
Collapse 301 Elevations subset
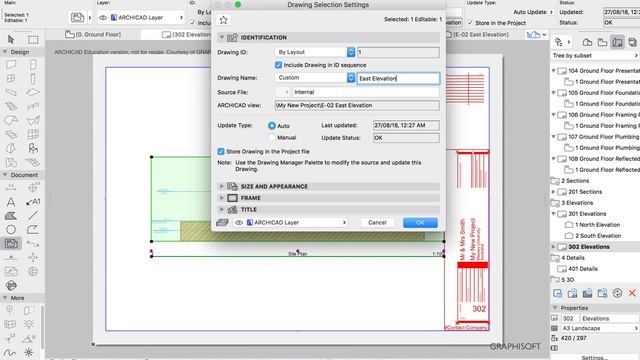tap(553, 213)
